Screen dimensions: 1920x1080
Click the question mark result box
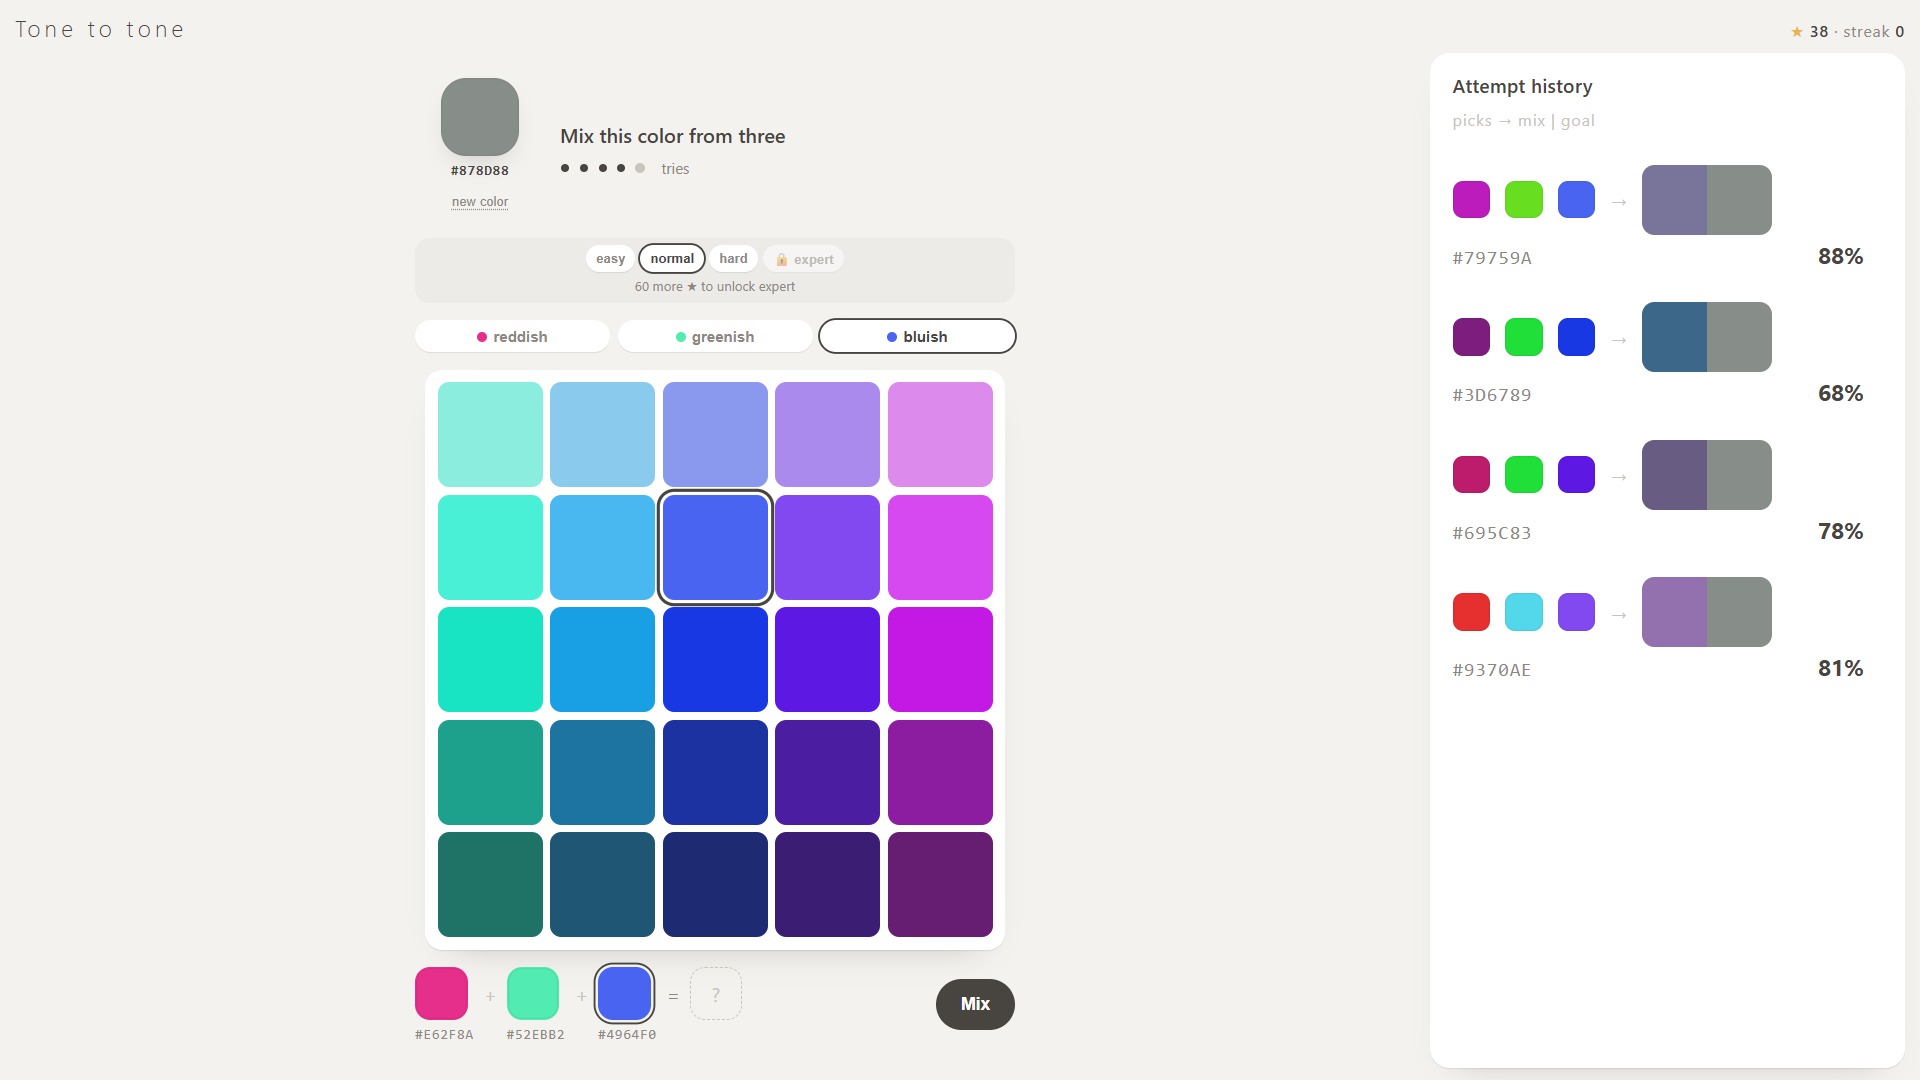[716, 993]
